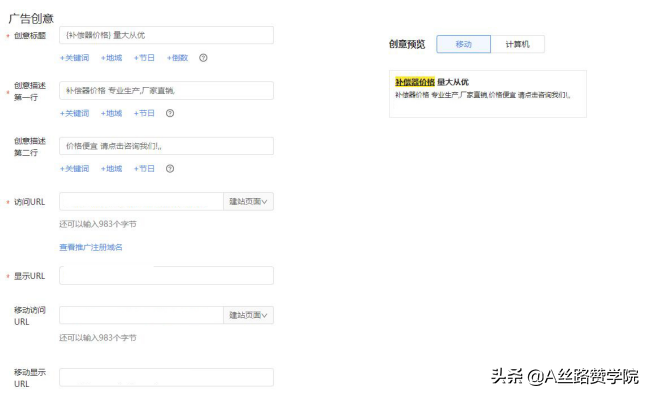Click the 访问URL input field
Viewport: 650px width, 396px height.
click(x=141, y=202)
